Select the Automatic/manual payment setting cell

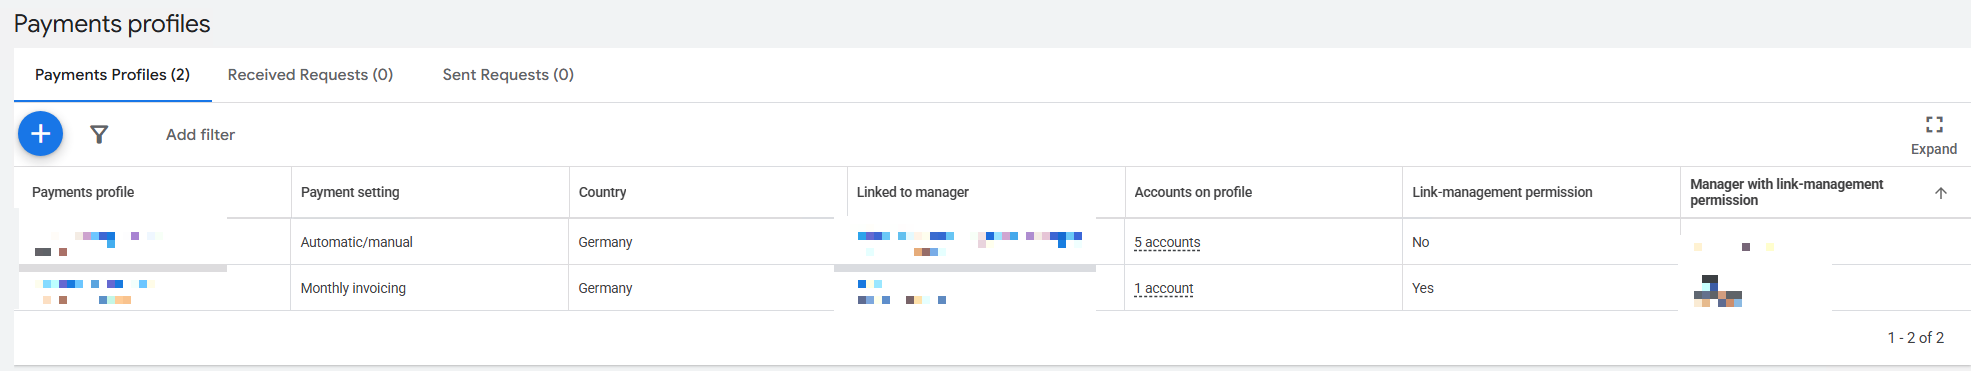pos(357,242)
